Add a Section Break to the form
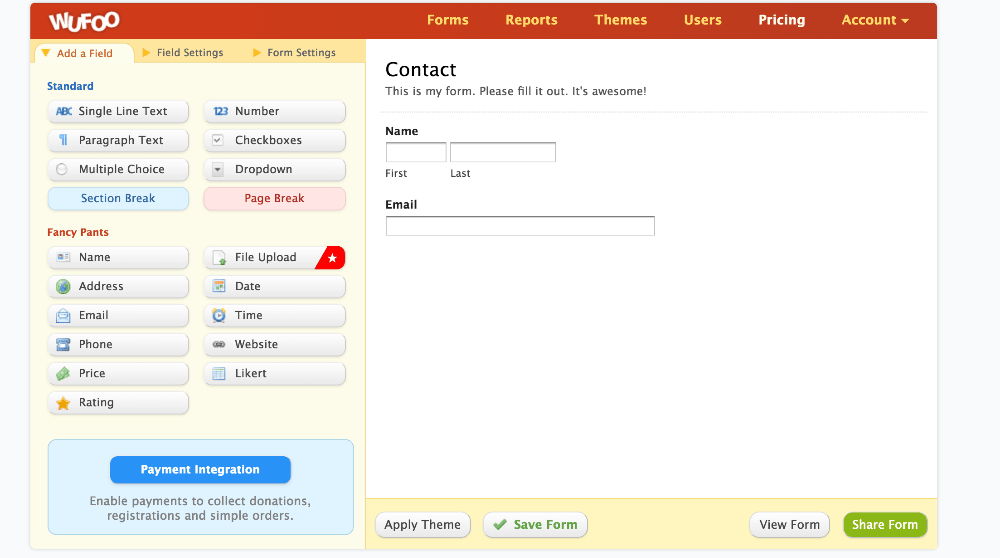The image size is (1000, 558). [118, 198]
